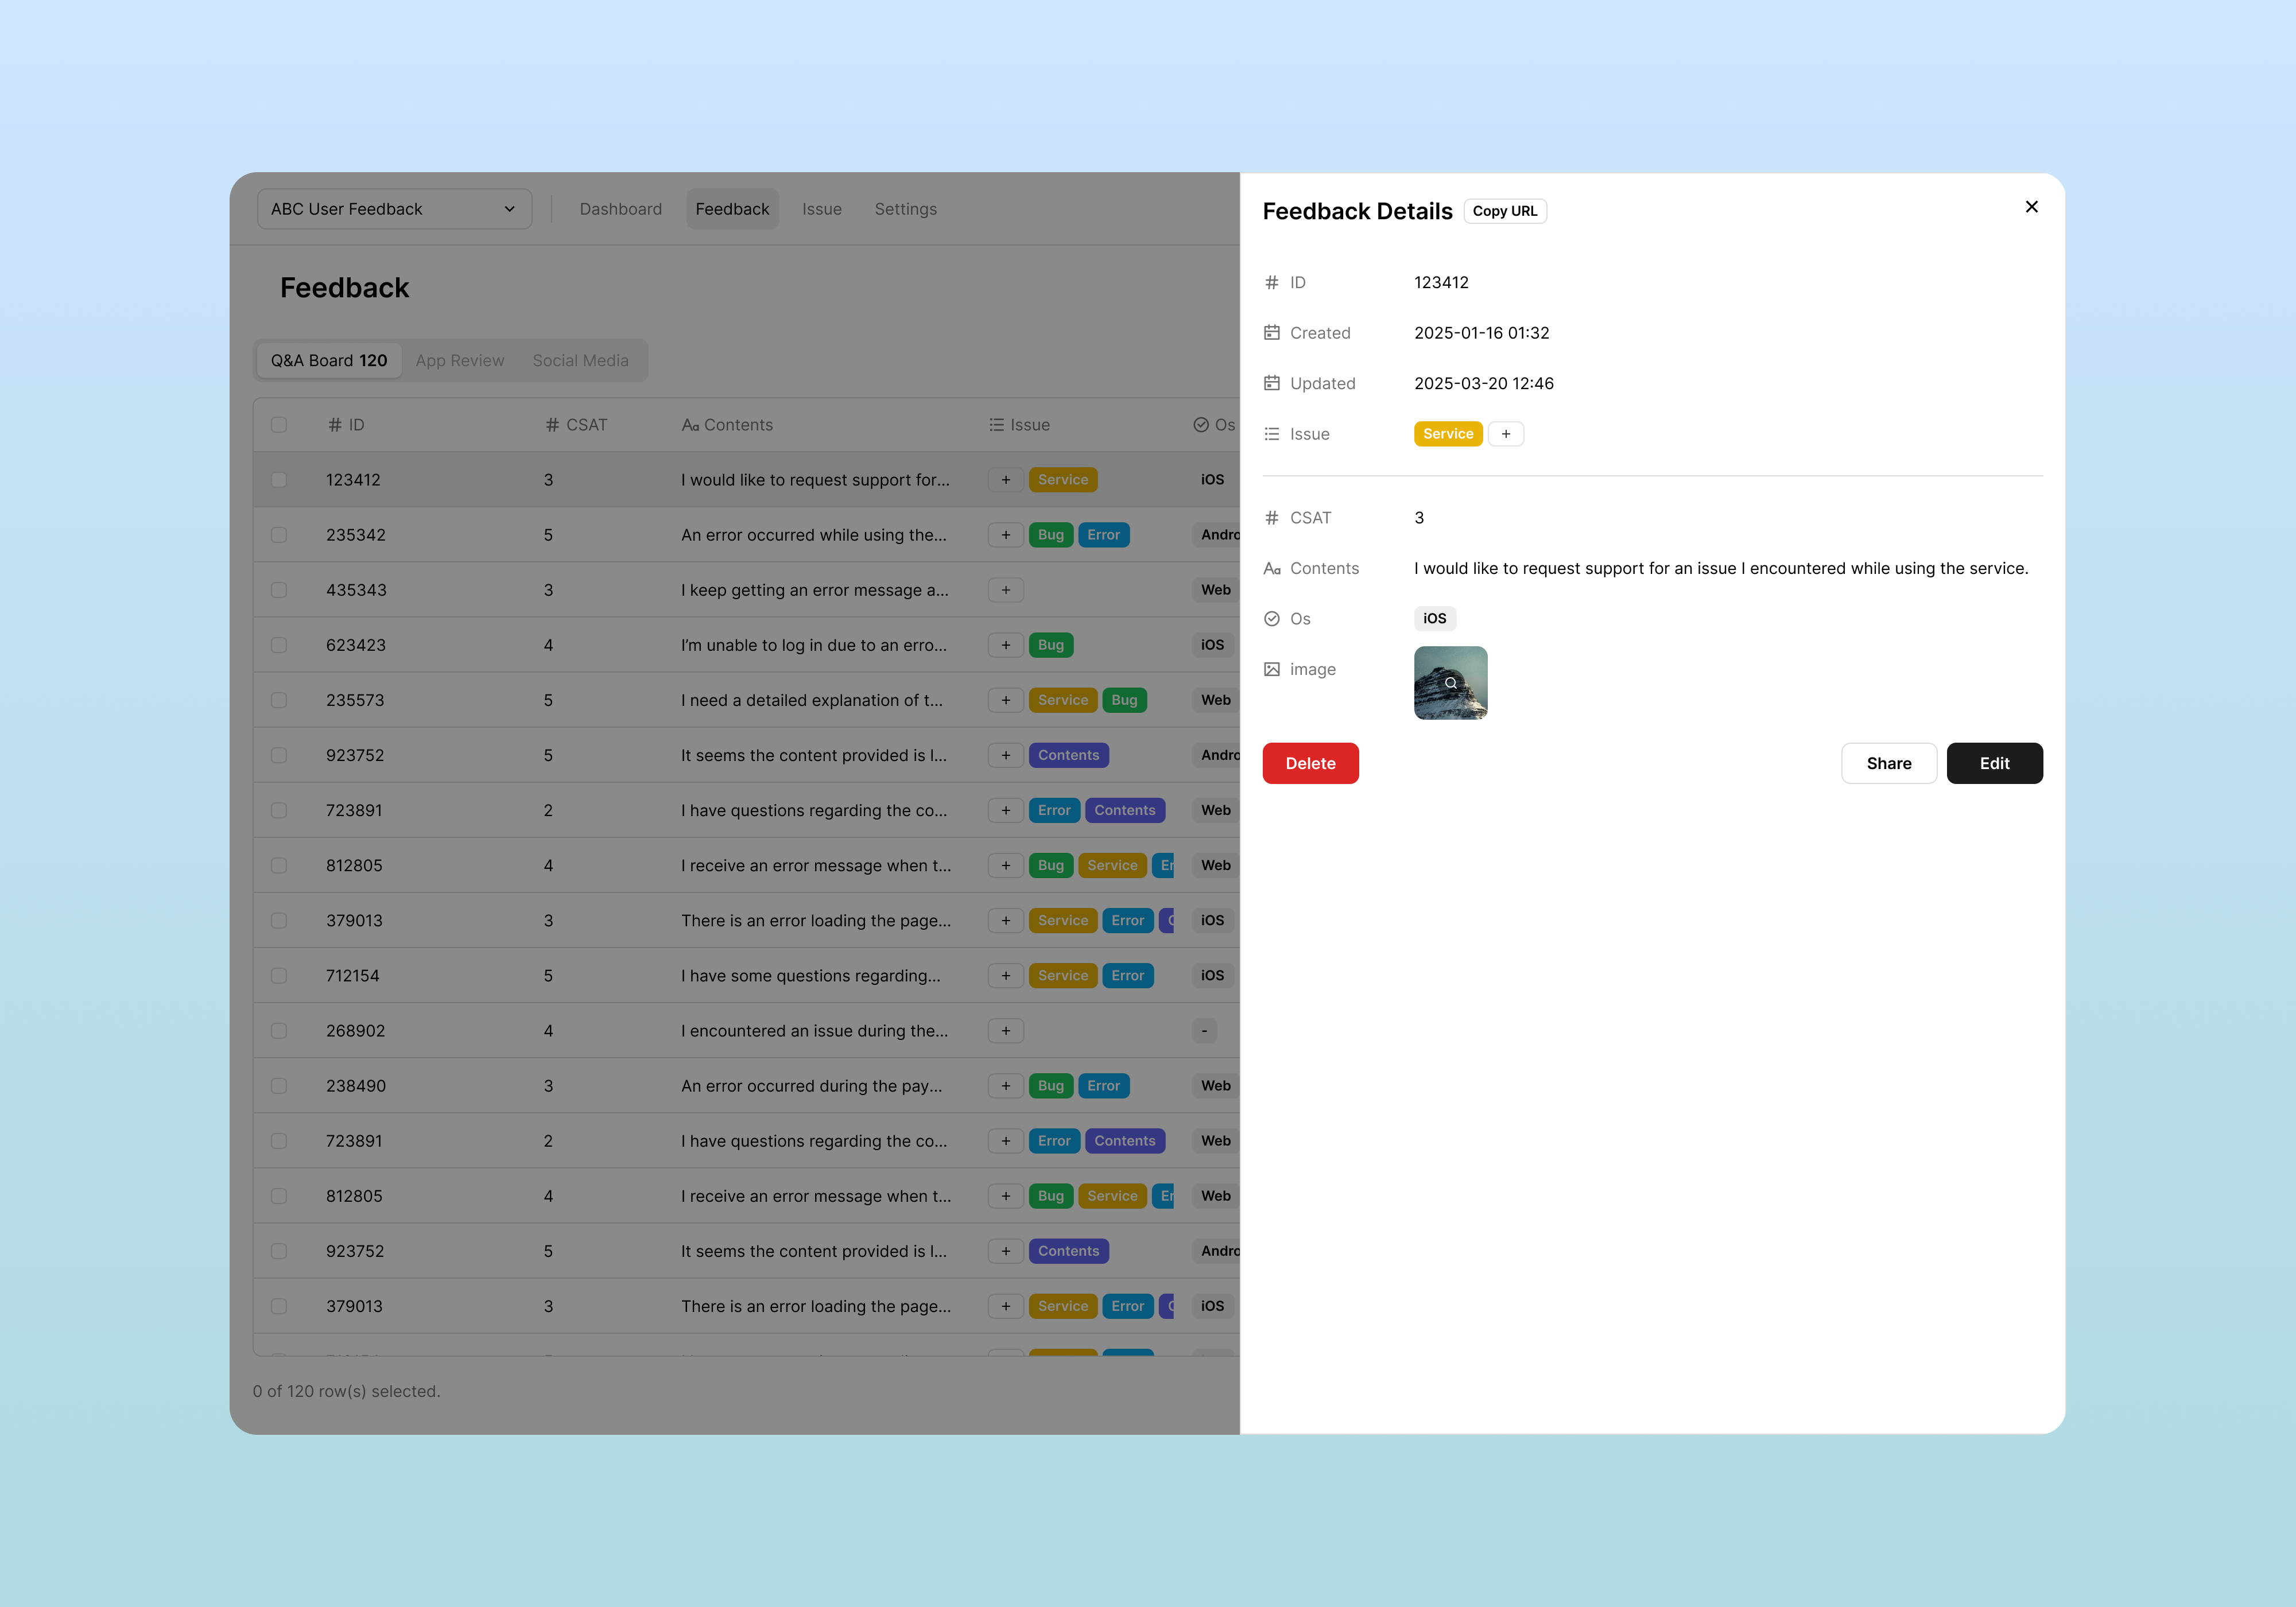2296x1607 pixels.
Task: Click the CSAT hash icon in table header
Action: (x=552, y=425)
